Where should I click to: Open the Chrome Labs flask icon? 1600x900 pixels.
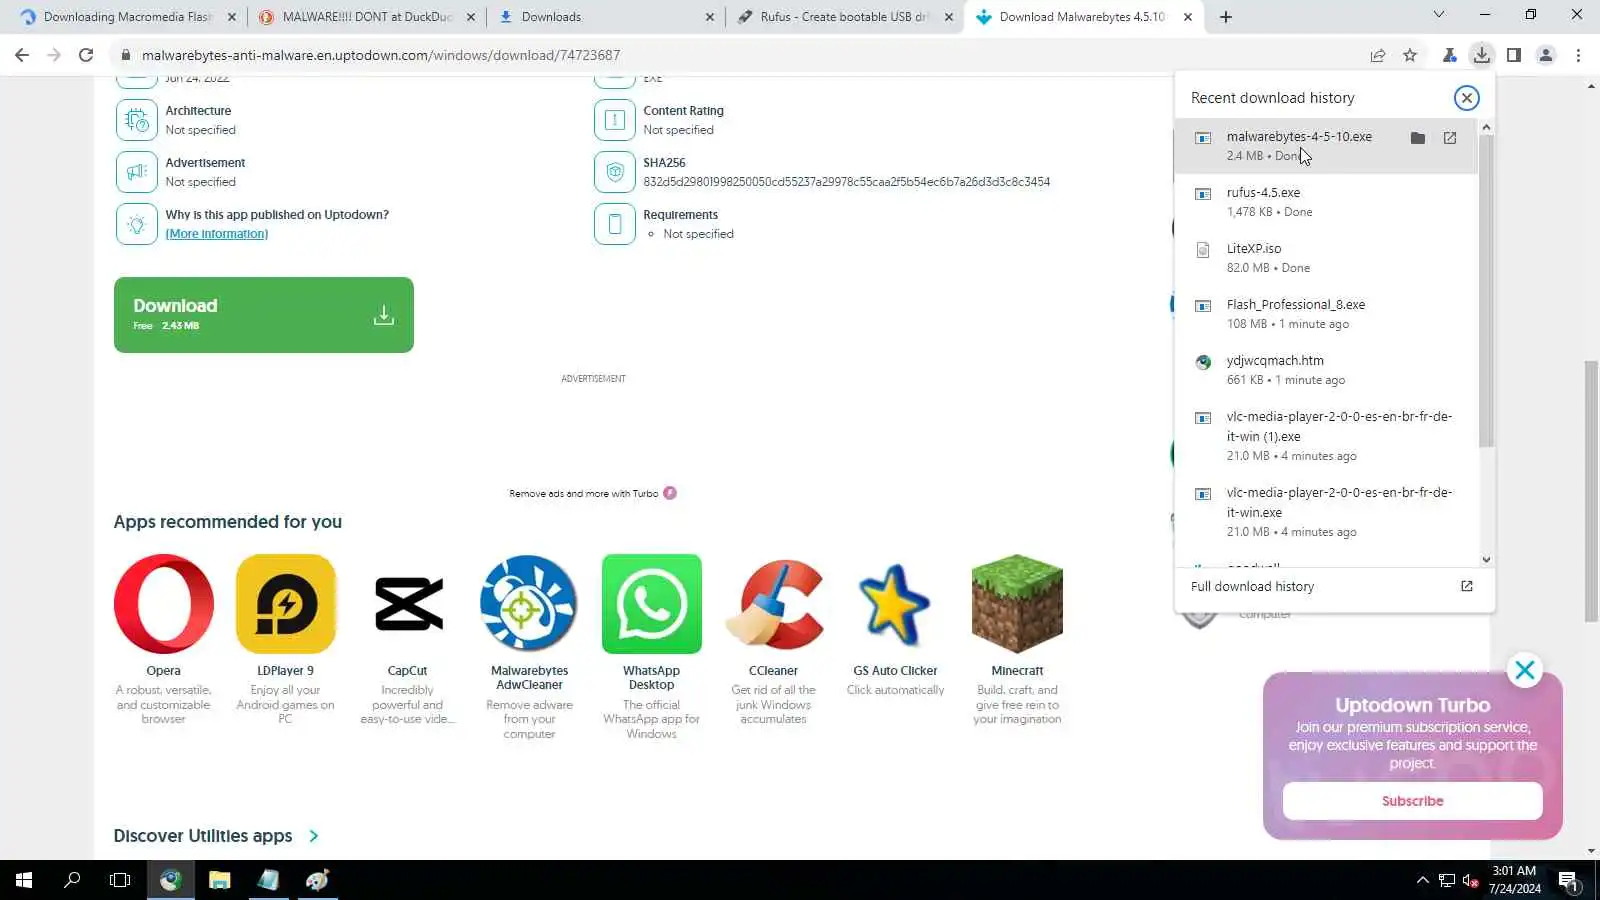pyautogui.click(x=1449, y=55)
